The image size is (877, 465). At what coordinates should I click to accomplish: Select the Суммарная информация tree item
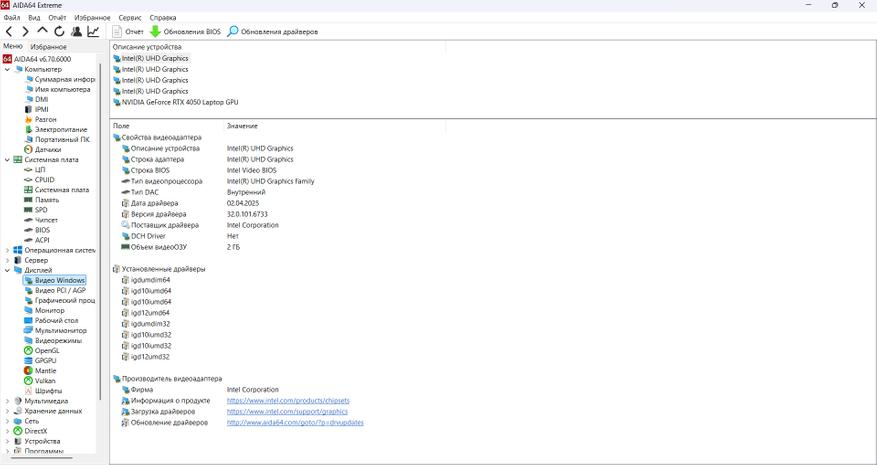click(59, 79)
